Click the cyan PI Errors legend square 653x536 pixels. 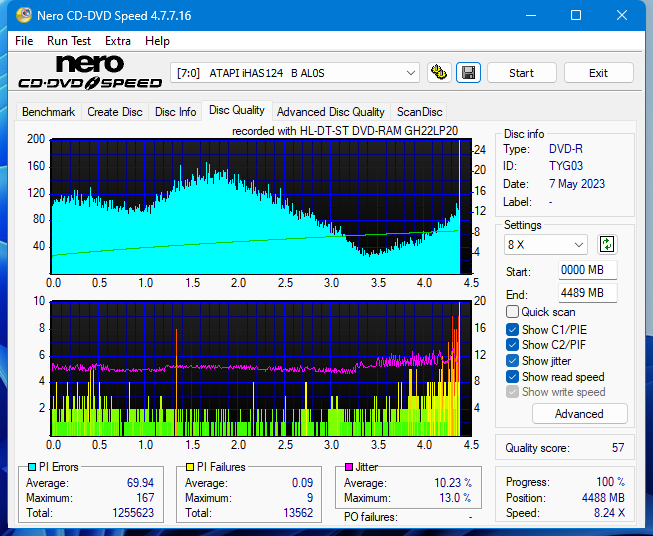(x=32, y=467)
